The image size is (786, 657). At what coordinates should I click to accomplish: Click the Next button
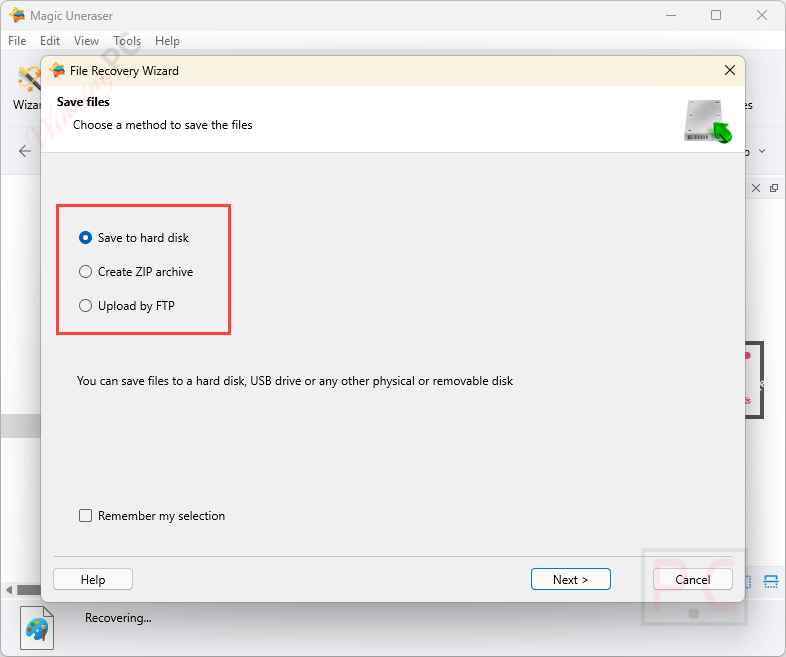click(x=570, y=579)
